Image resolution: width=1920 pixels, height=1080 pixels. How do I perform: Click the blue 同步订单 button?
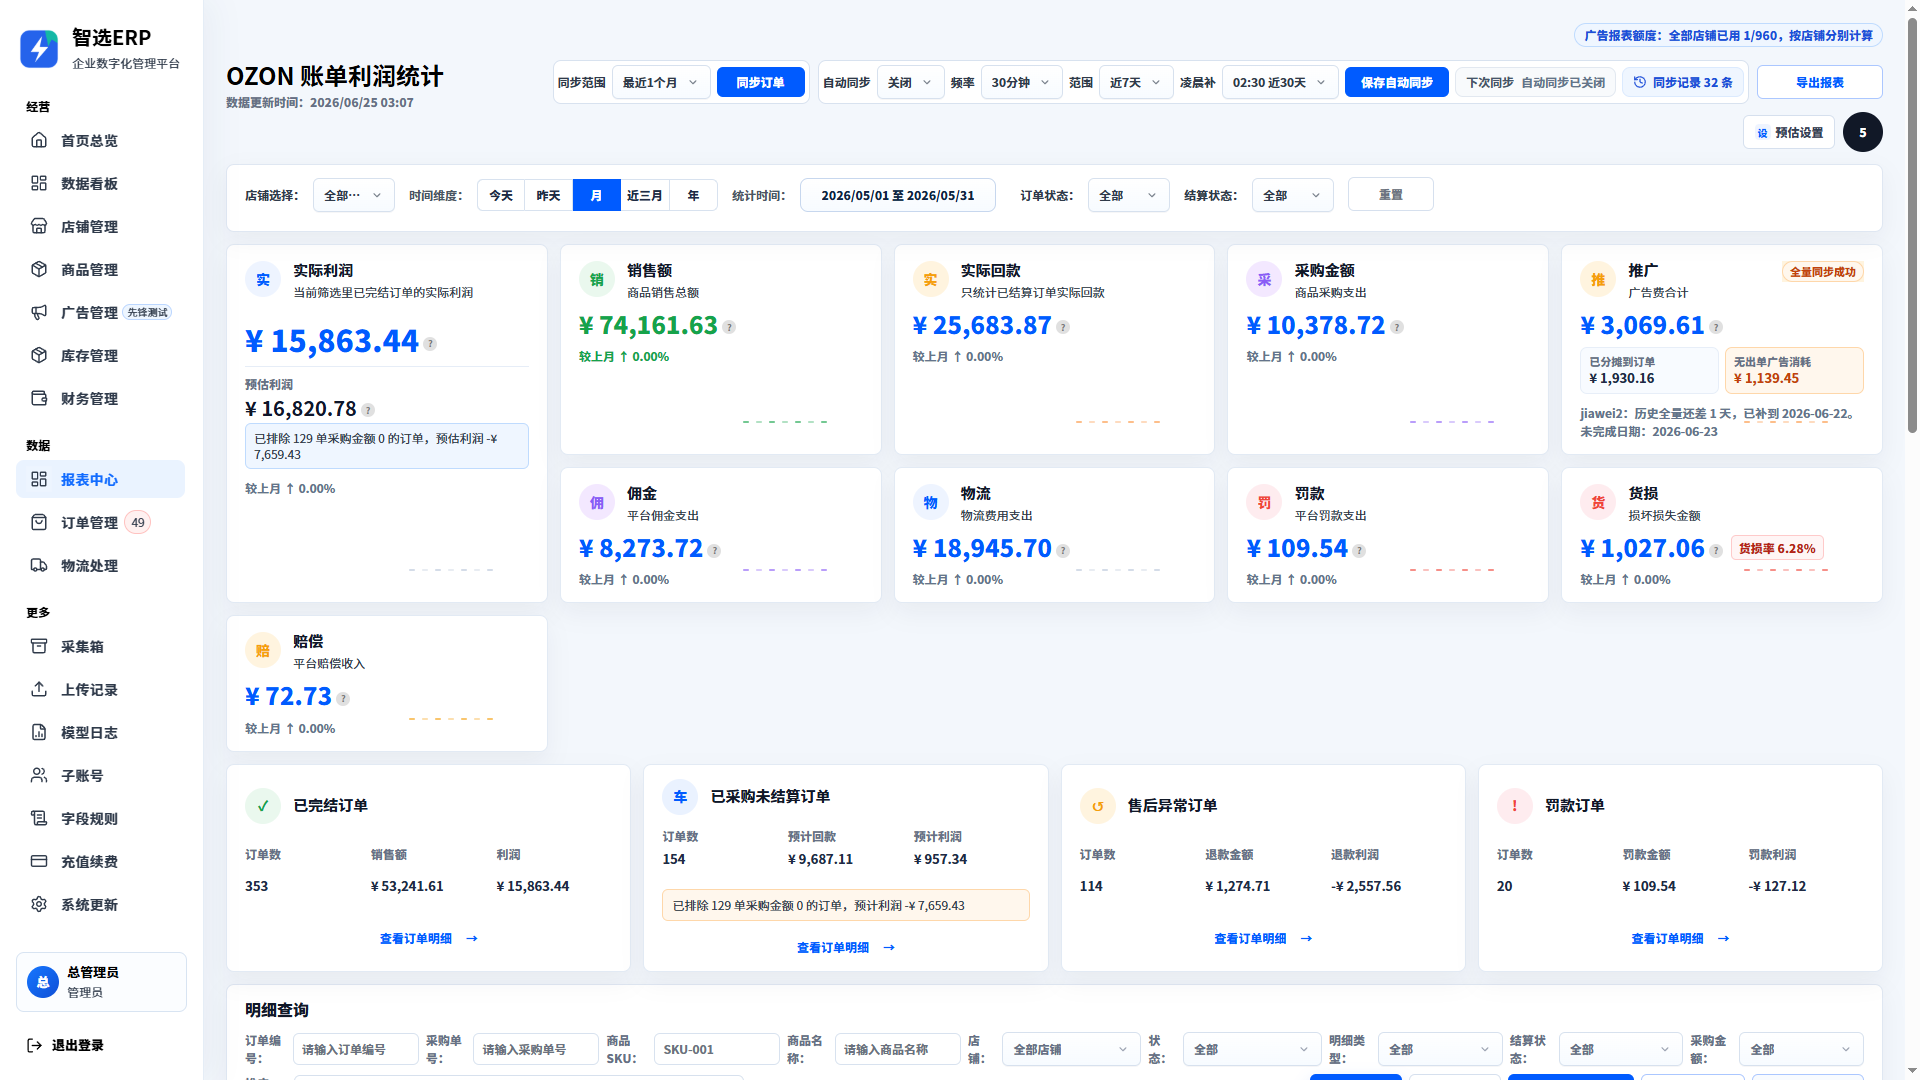click(x=761, y=82)
